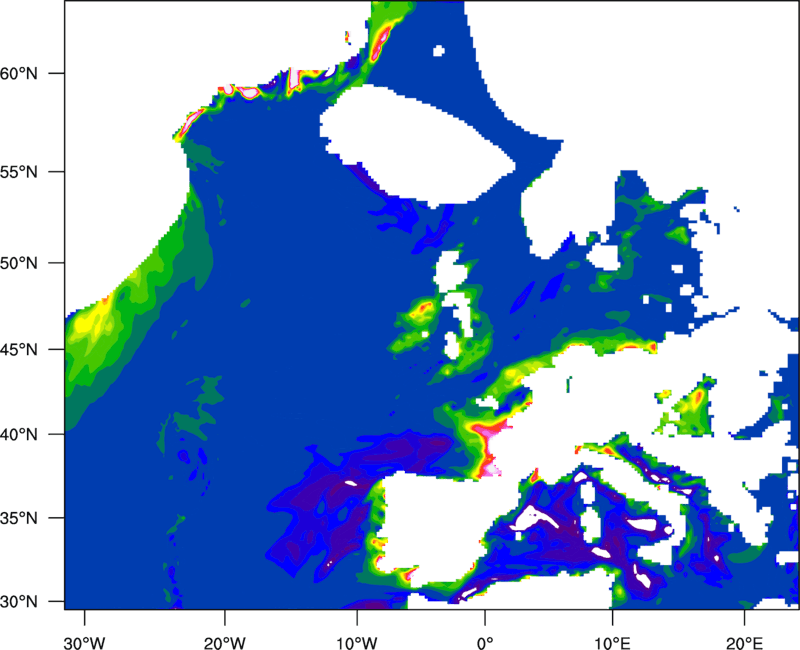The height and width of the screenshot is (650, 800).
Task: Click the 50°N latitude label
Action: (19, 263)
